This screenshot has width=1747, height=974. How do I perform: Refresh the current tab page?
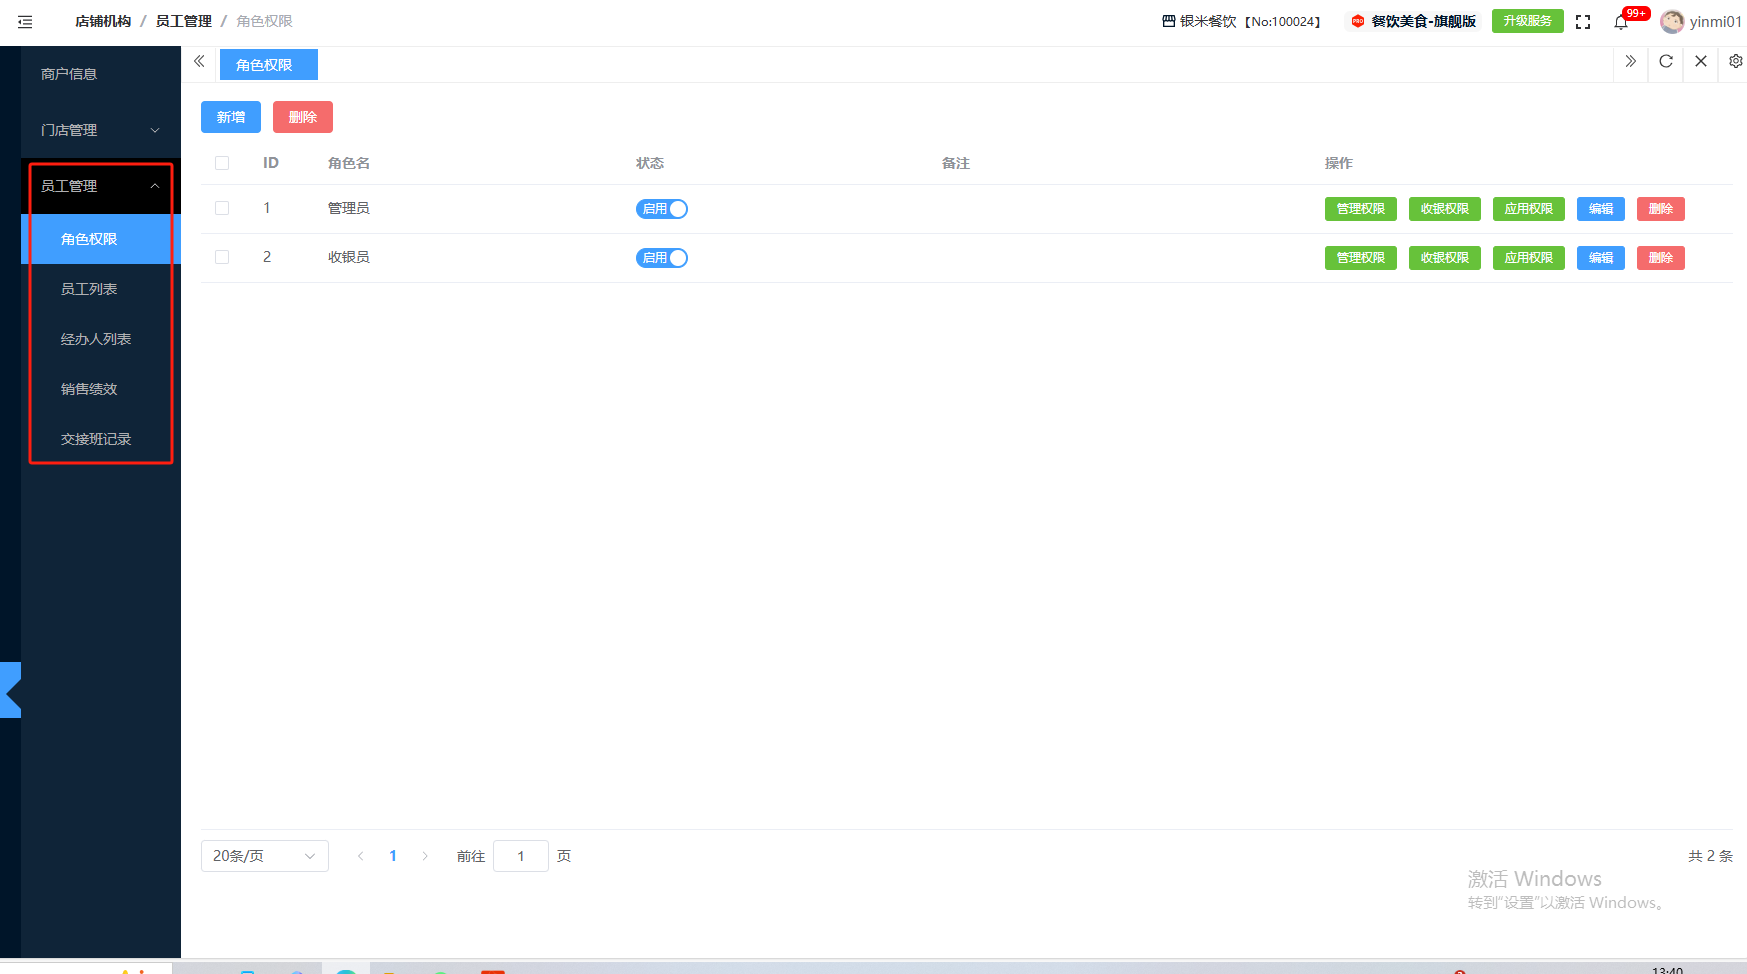click(x=1666, y=61)
